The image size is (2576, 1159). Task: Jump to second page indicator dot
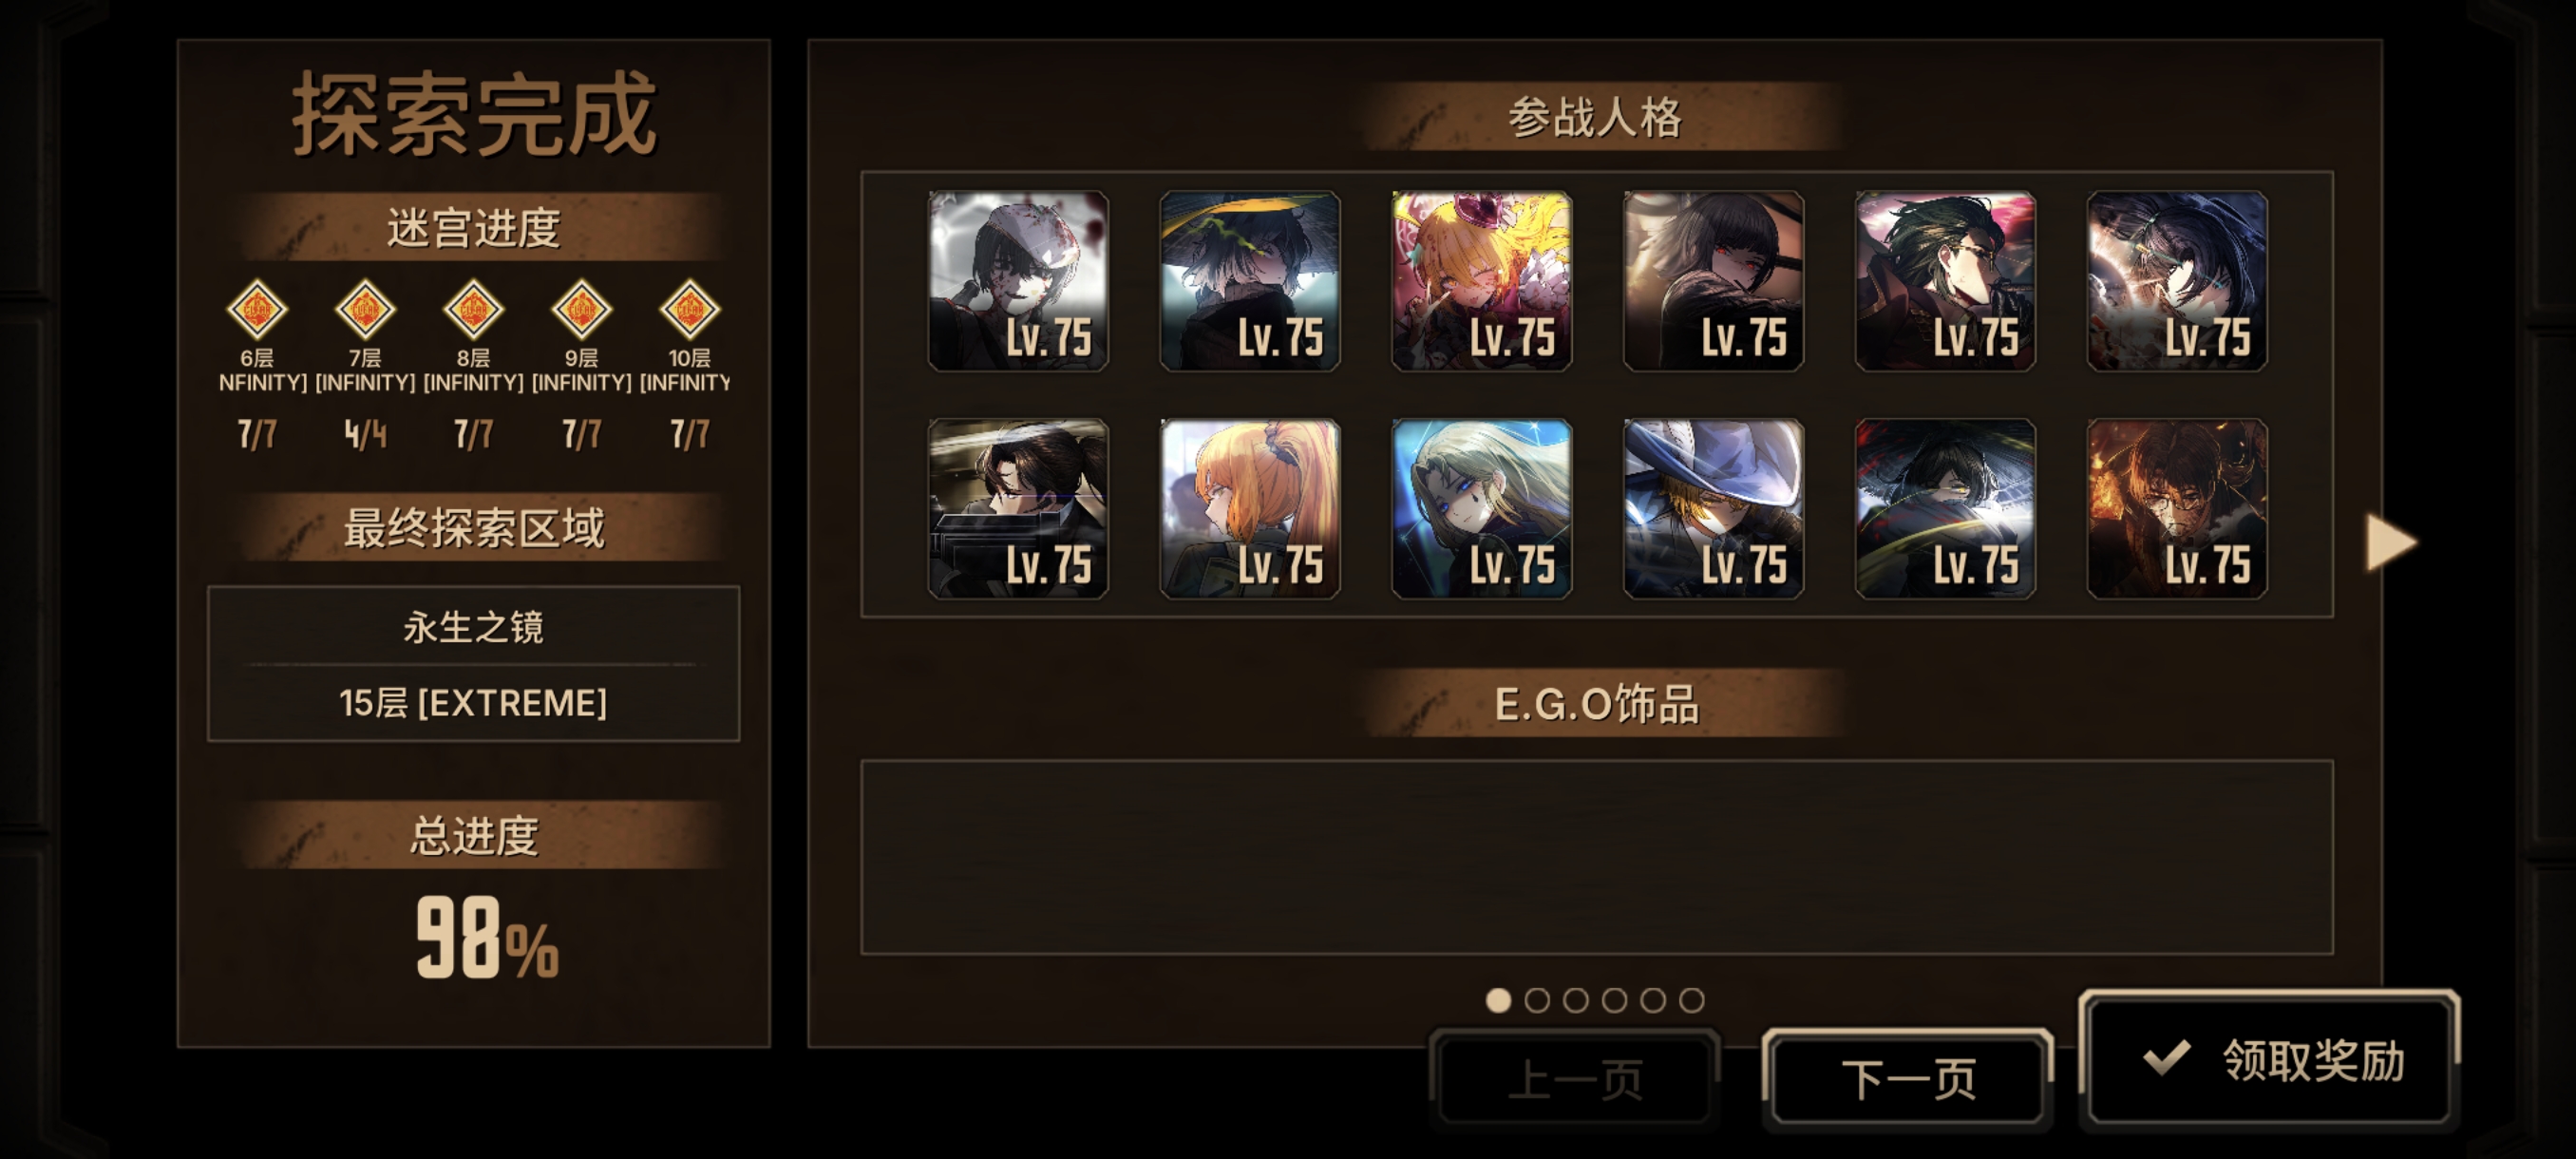point(1537,1000)
